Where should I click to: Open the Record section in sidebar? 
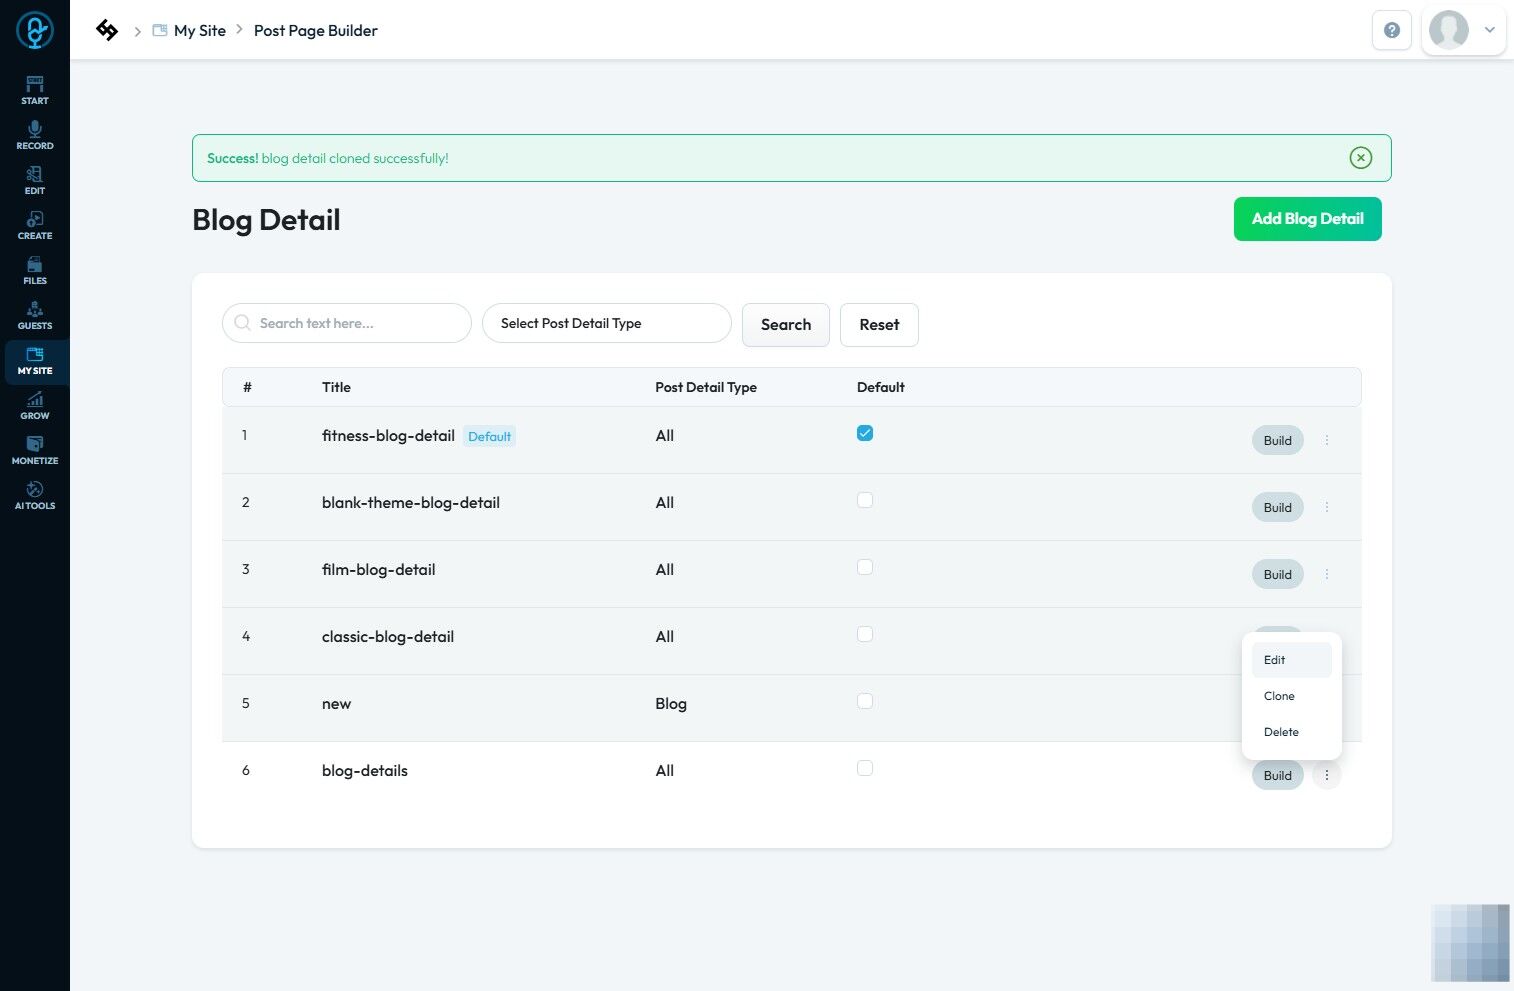click(x=35, y=135)
